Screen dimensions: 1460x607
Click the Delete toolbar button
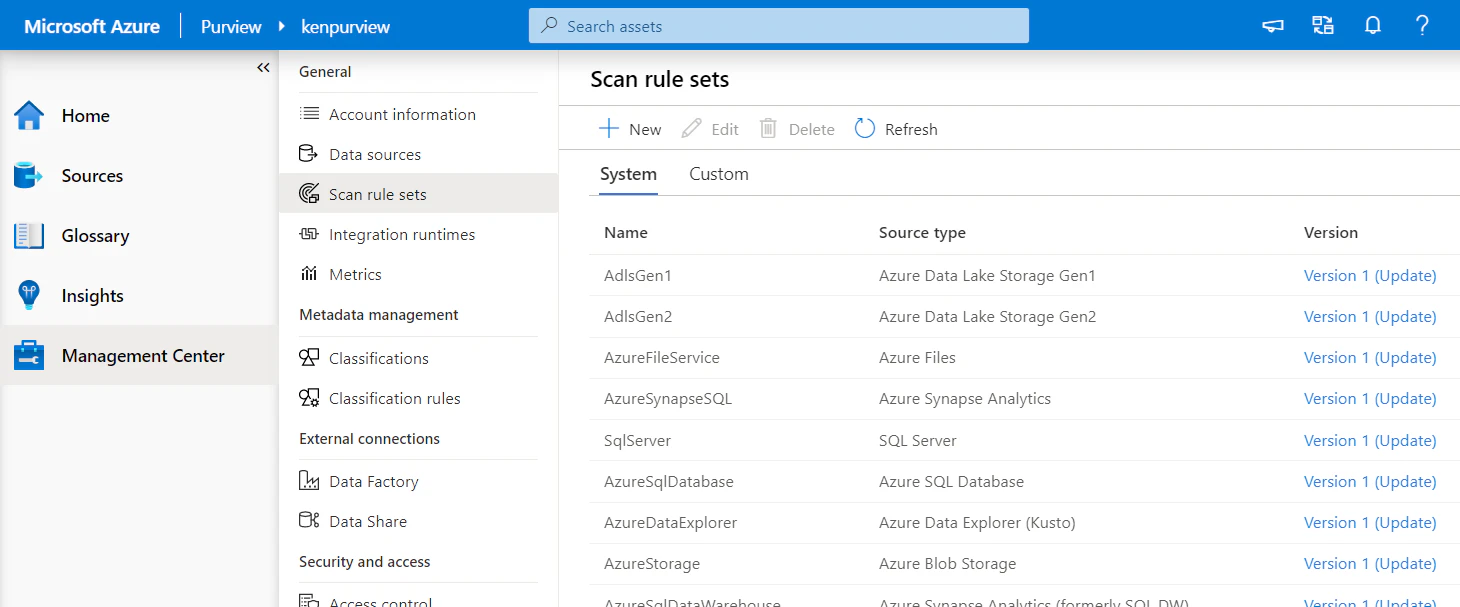click(797, 129)
